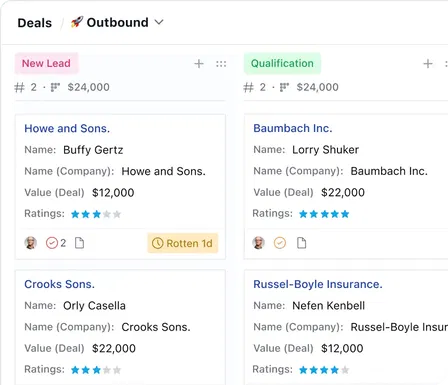Set Baumbach Inc. rating stars
The image size is (448, 385).
[324, 214]
